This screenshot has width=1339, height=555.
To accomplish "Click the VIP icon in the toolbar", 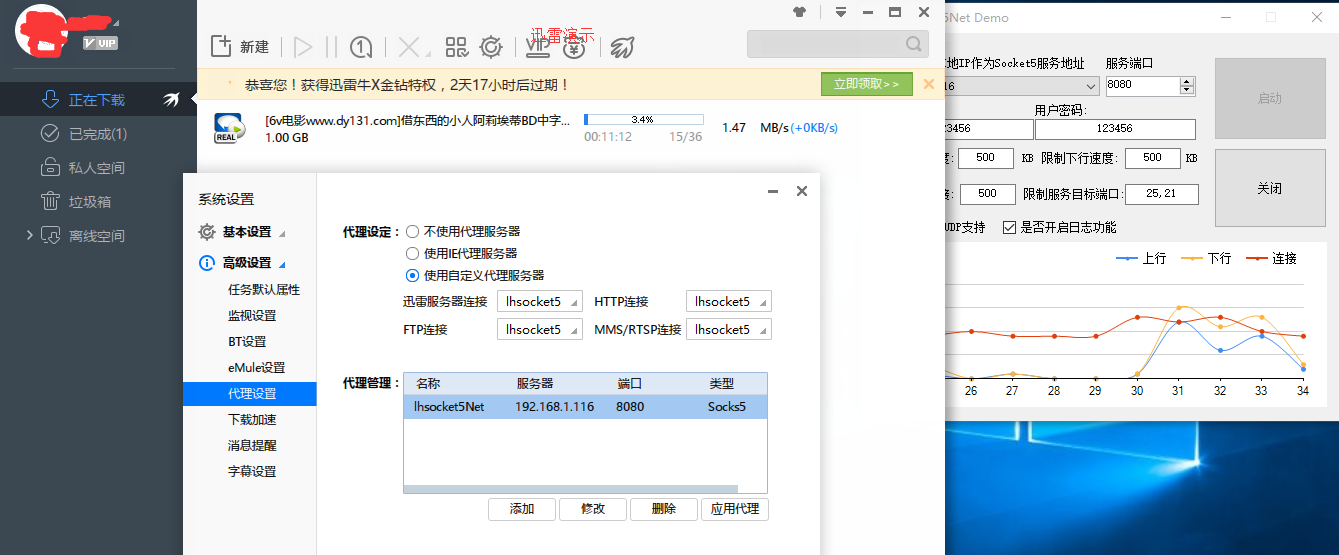I will pyautogui.click(x=537, y=47).
